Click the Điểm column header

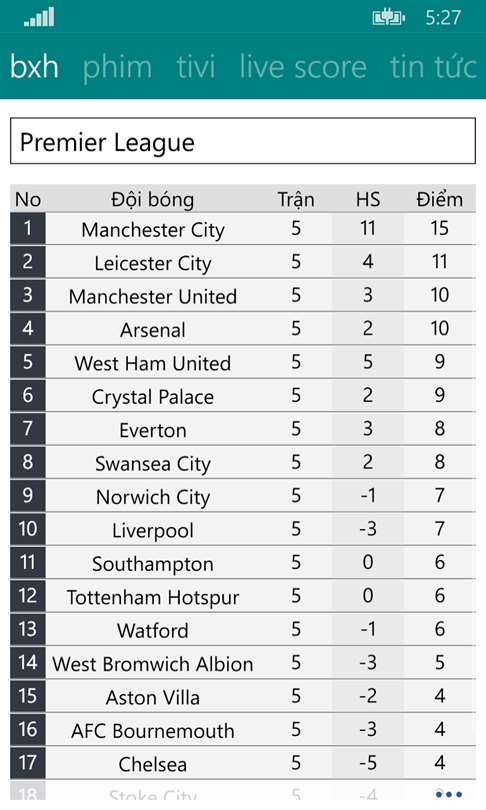coord(440,199)
